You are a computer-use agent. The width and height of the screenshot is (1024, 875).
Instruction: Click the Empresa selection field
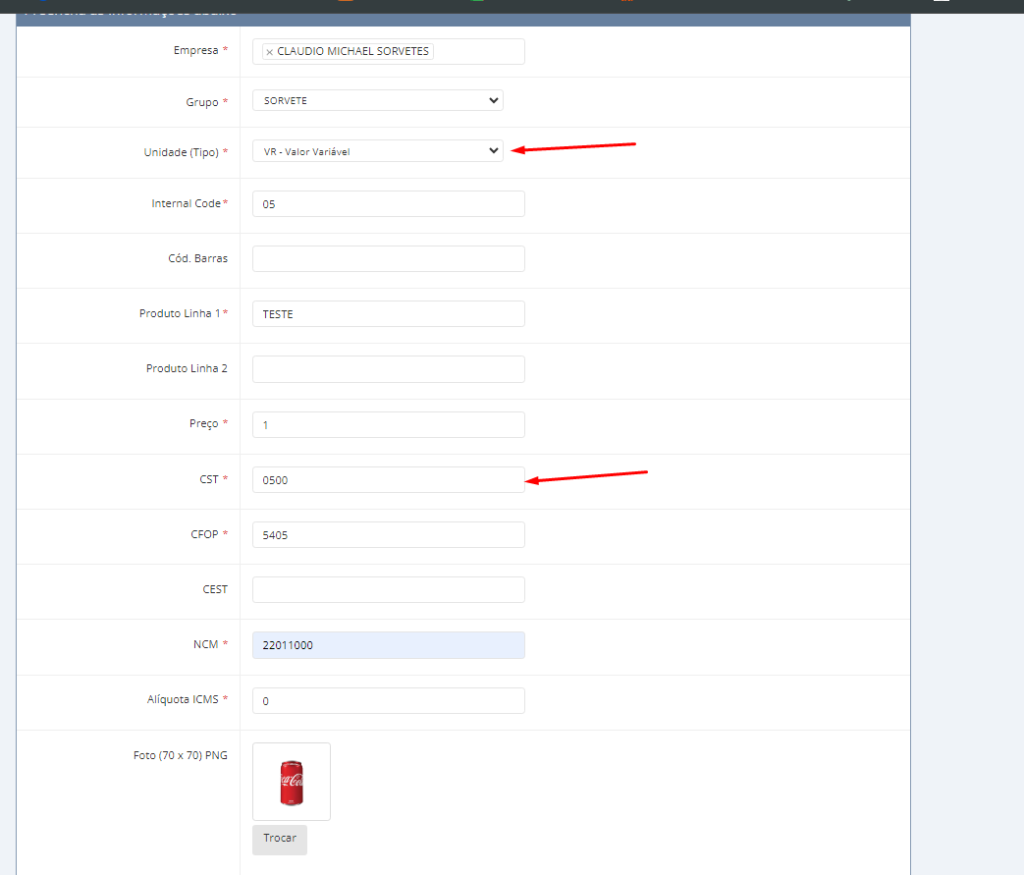click(478, 52)
